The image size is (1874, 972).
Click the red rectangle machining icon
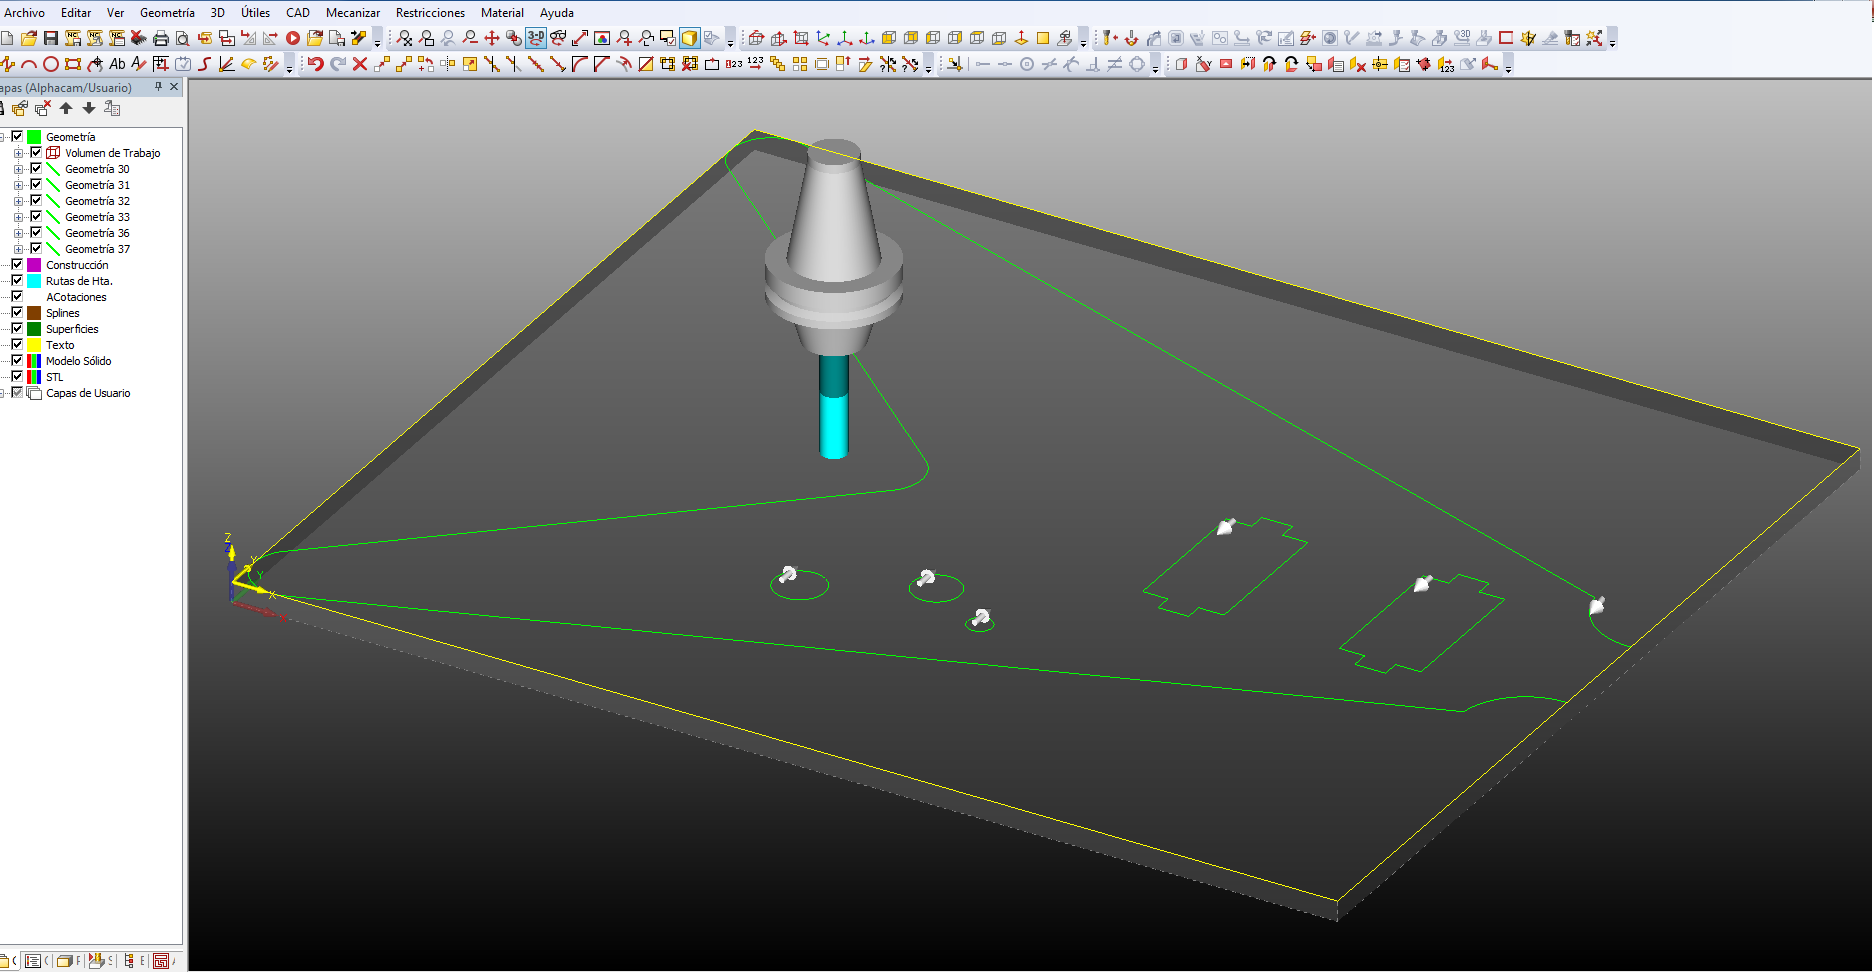tap(1506, 38)
